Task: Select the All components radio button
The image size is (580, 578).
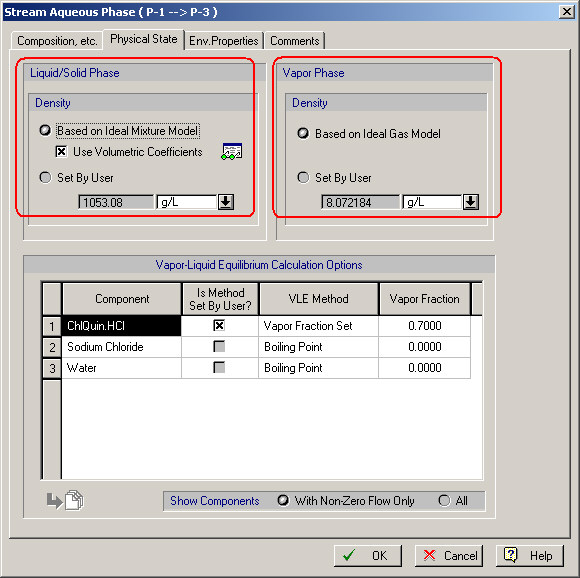Action: pyautogui.click(x=444, y=500)
